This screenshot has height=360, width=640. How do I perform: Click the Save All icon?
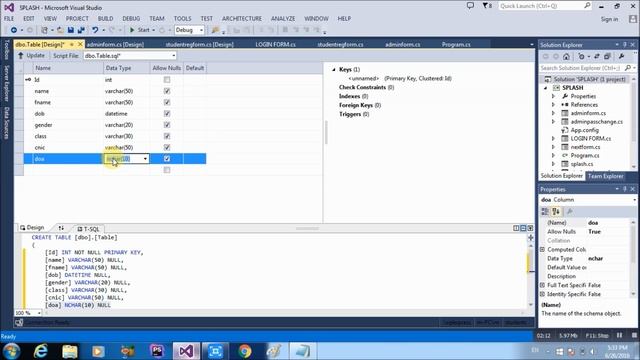[81, 30]
